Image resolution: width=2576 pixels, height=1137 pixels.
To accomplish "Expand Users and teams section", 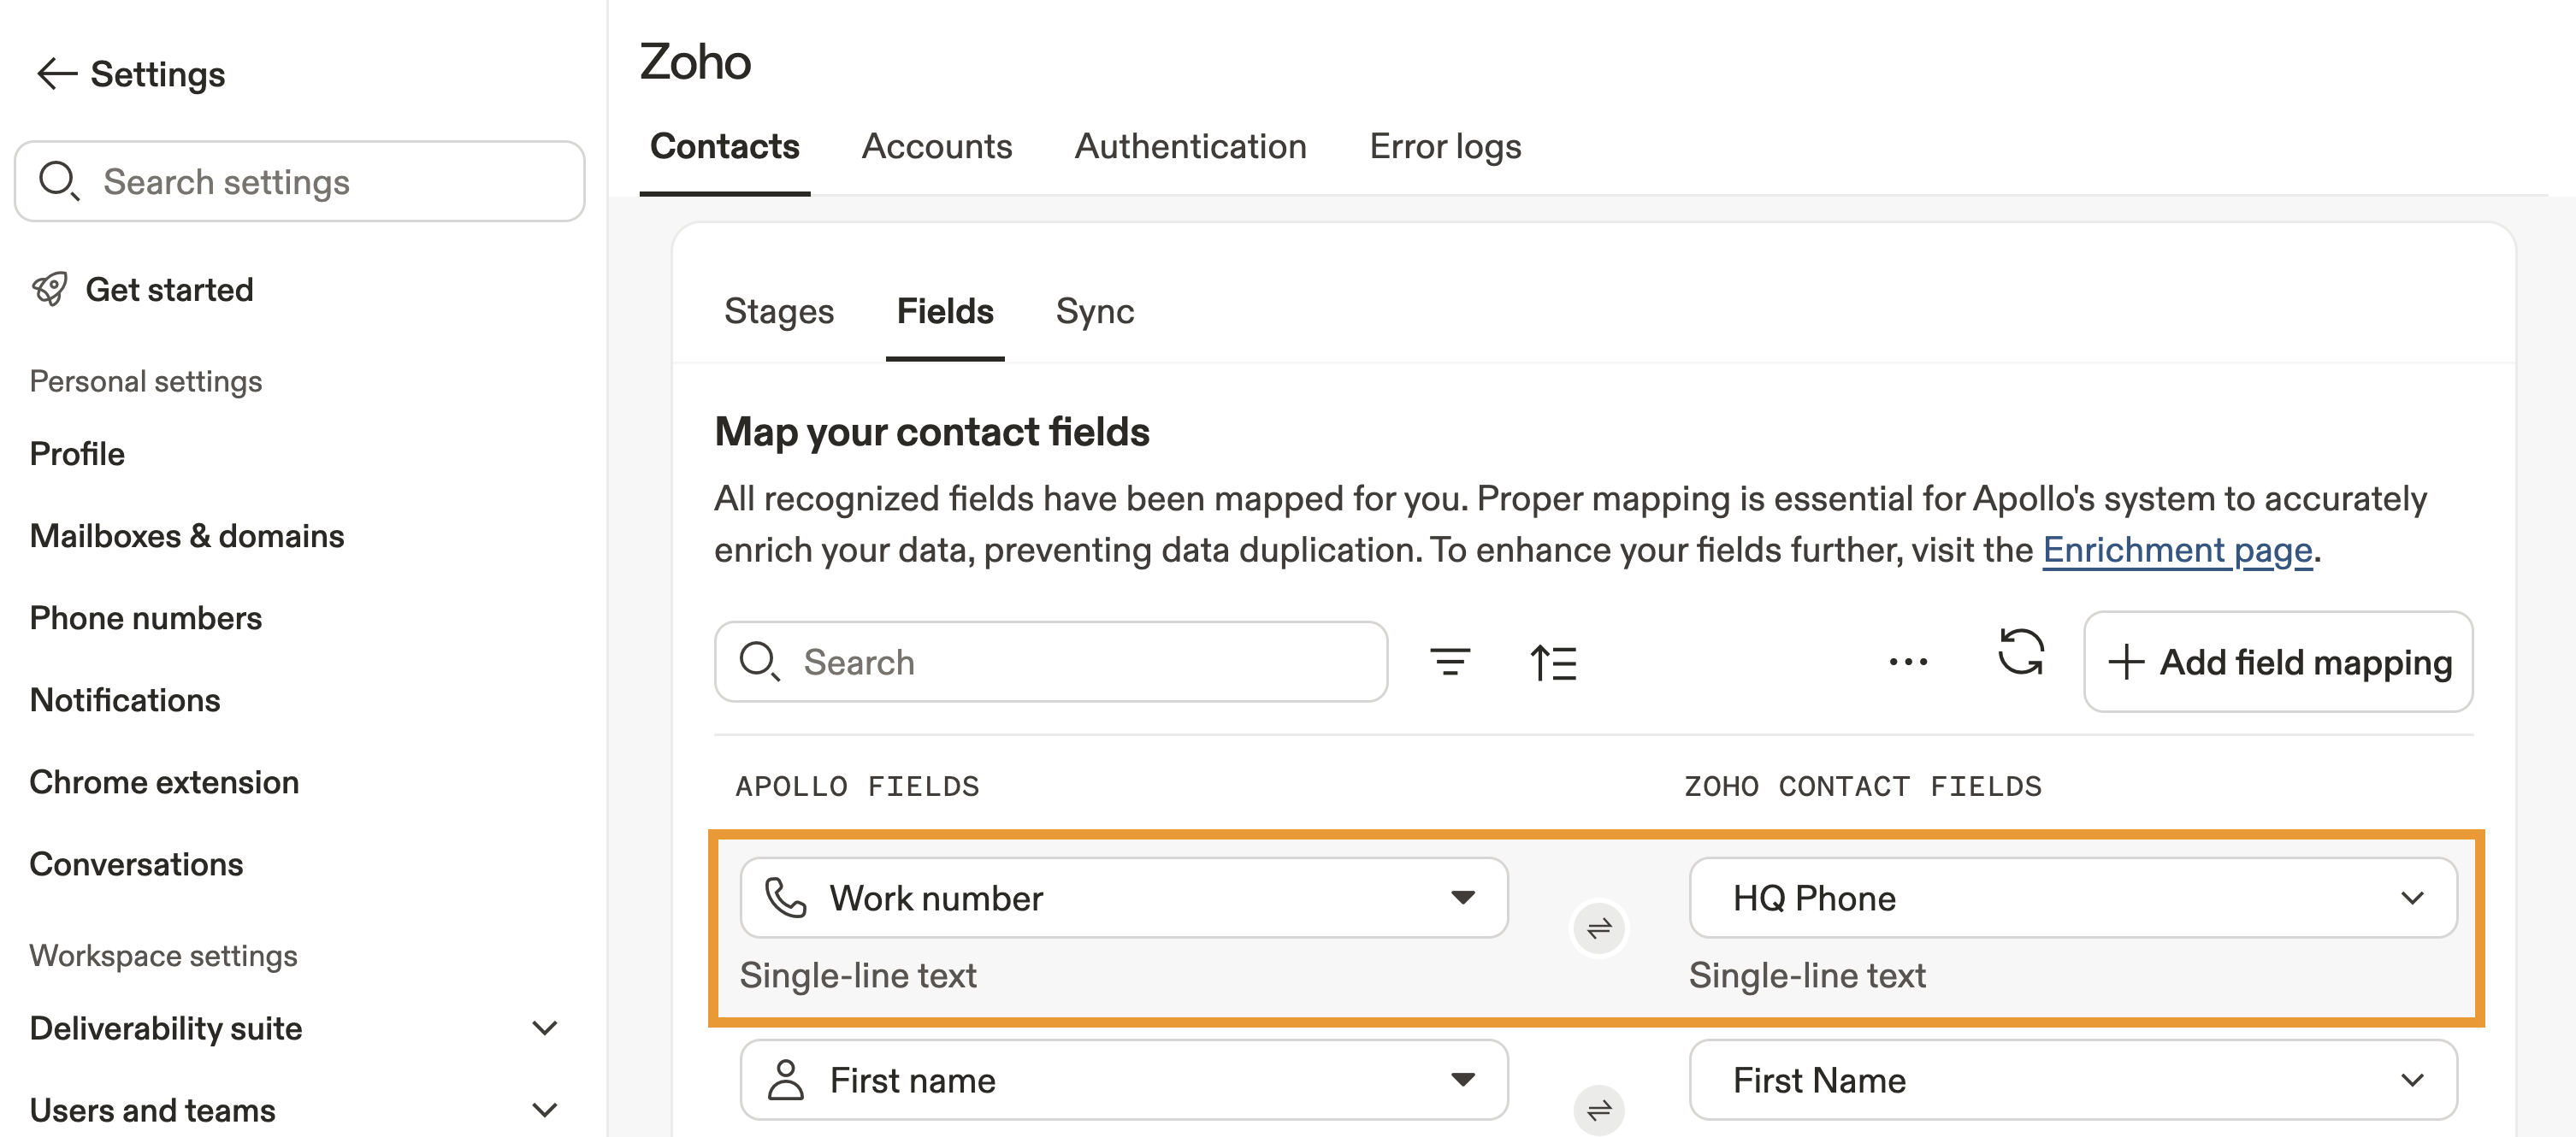I will pyautogui.click(x=544, y=1110).
